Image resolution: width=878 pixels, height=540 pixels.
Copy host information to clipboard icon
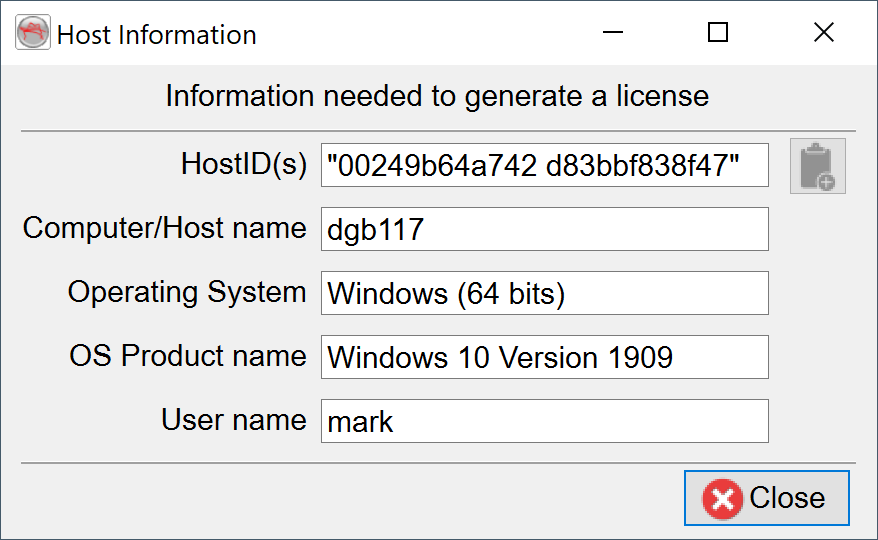(x=817, y=166)
